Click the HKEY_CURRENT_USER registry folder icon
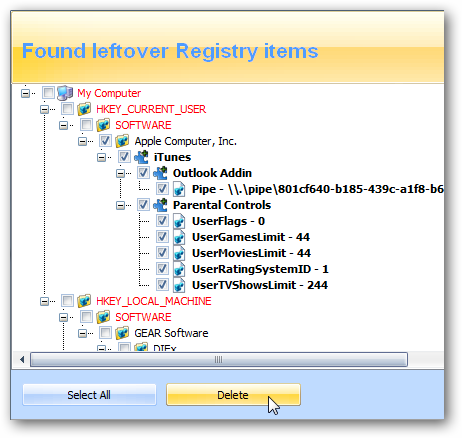 pyautogui.click(x=84, y=109)
